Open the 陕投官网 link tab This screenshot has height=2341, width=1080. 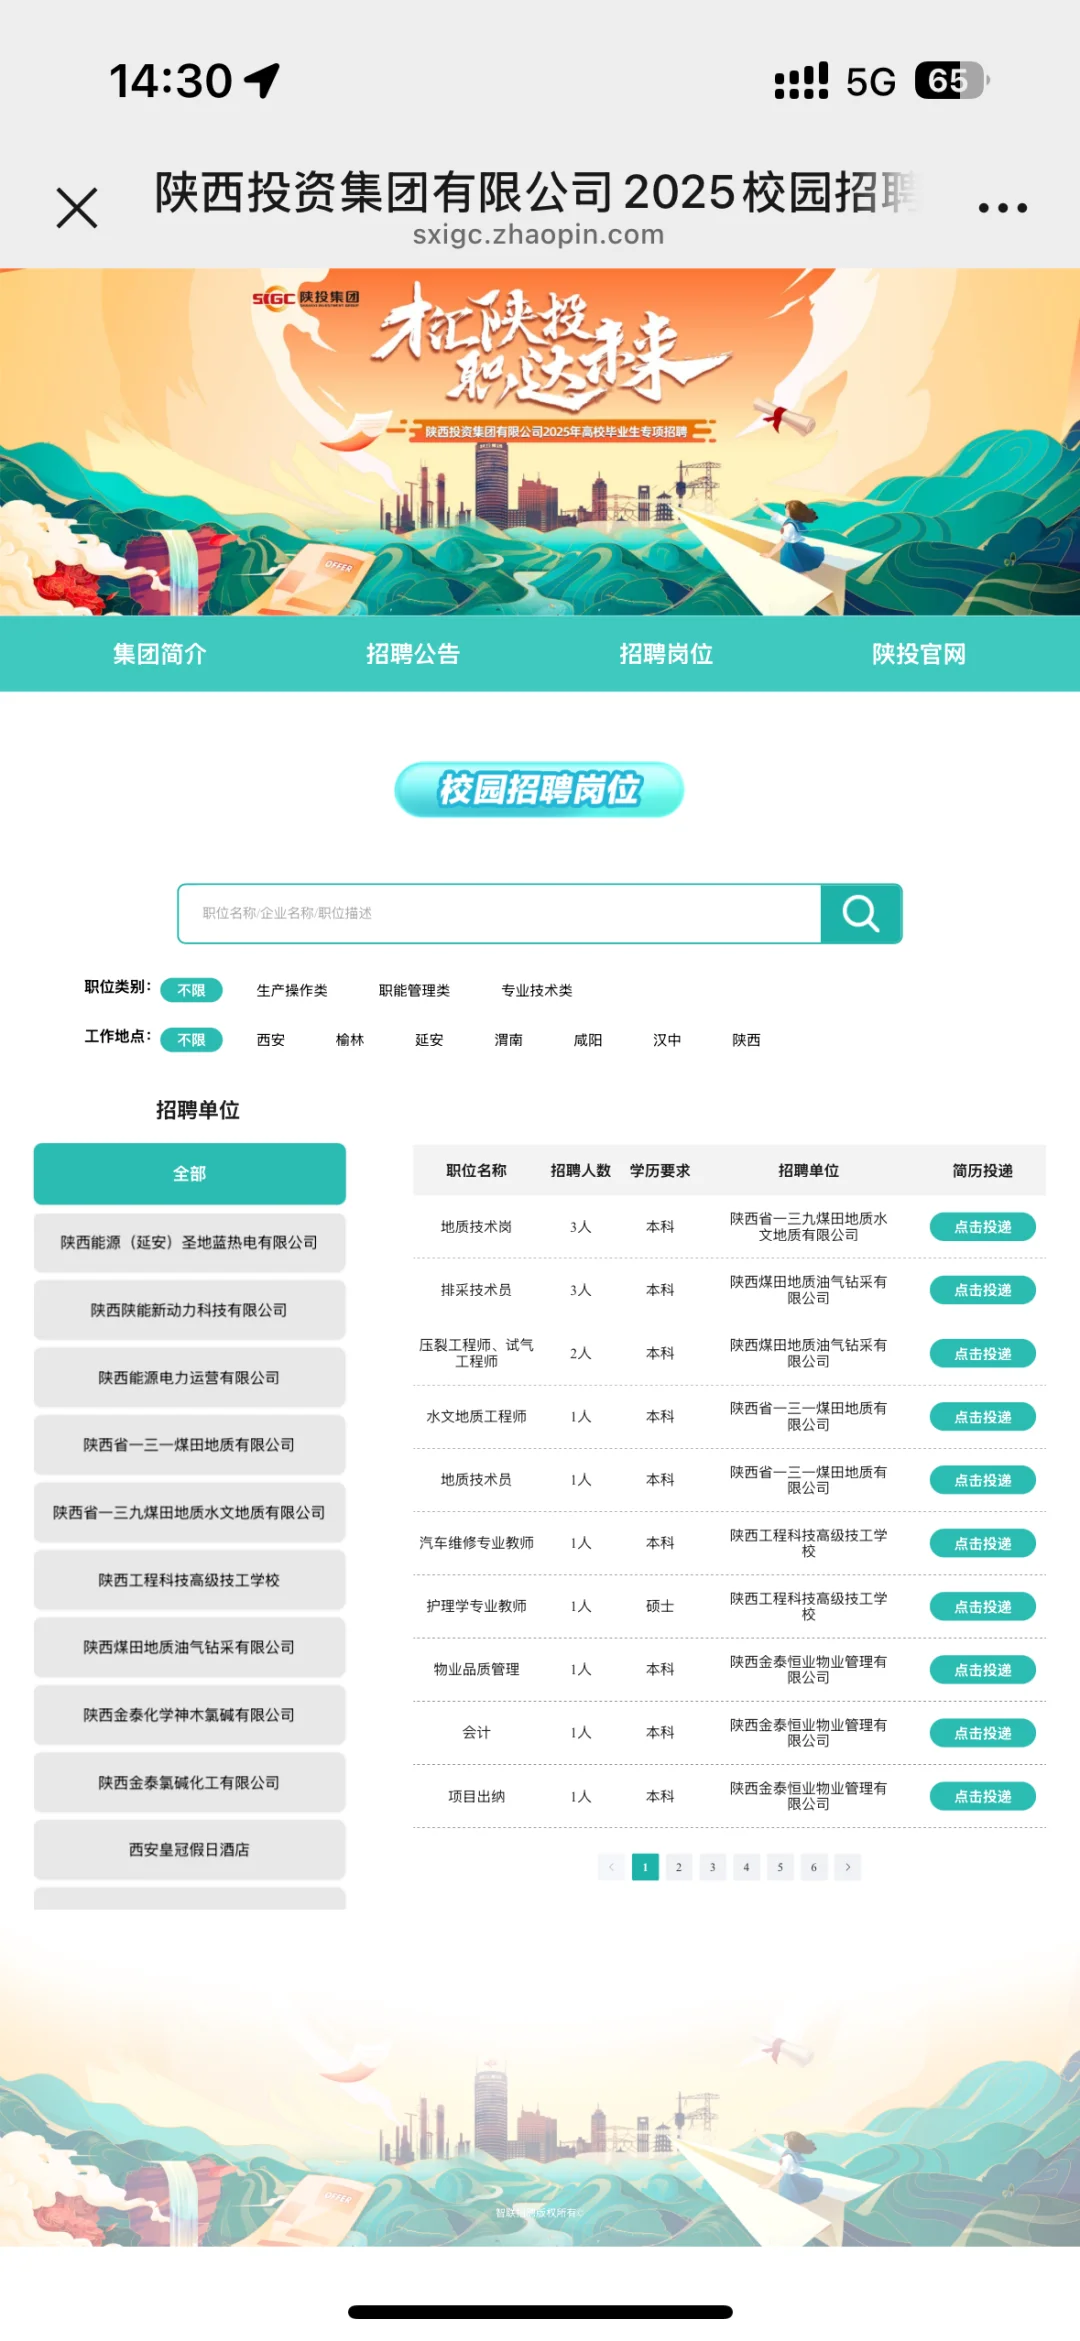pos(919,654)
